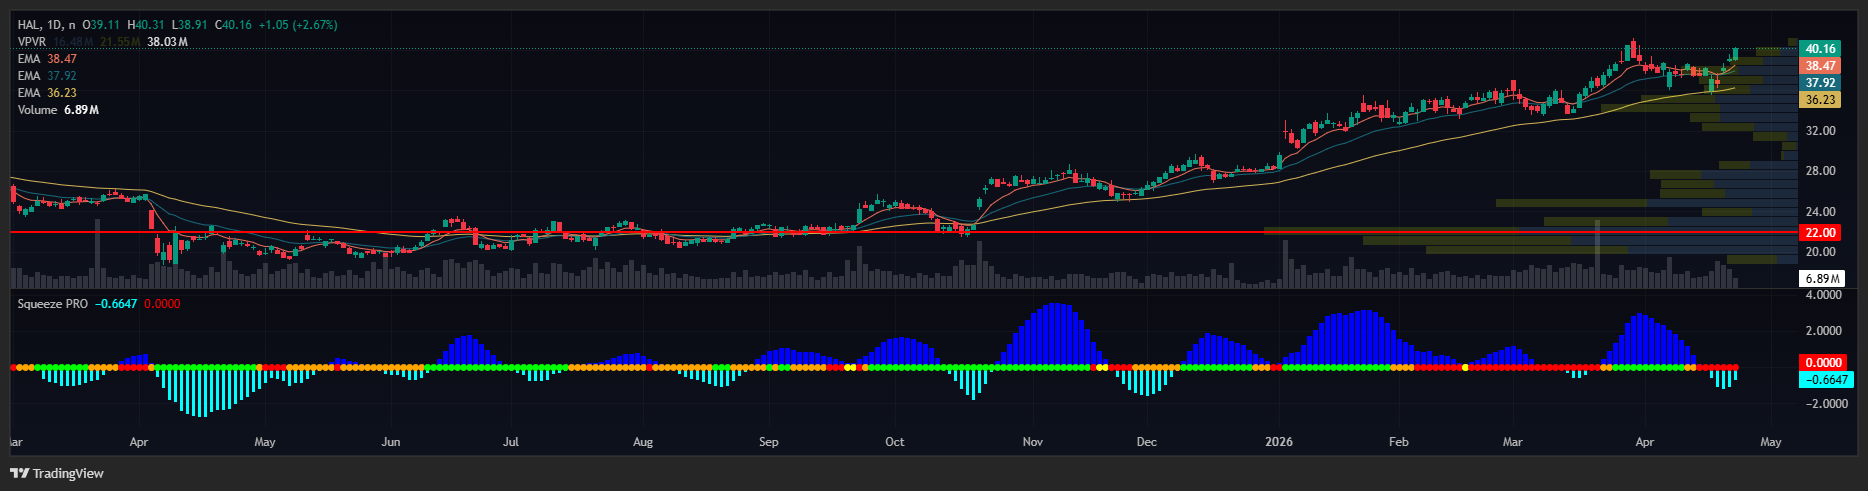Click the green 40.16 last price tag
The width and height of the screenshot is (1868, 491).
click(x=1820, y=49)
